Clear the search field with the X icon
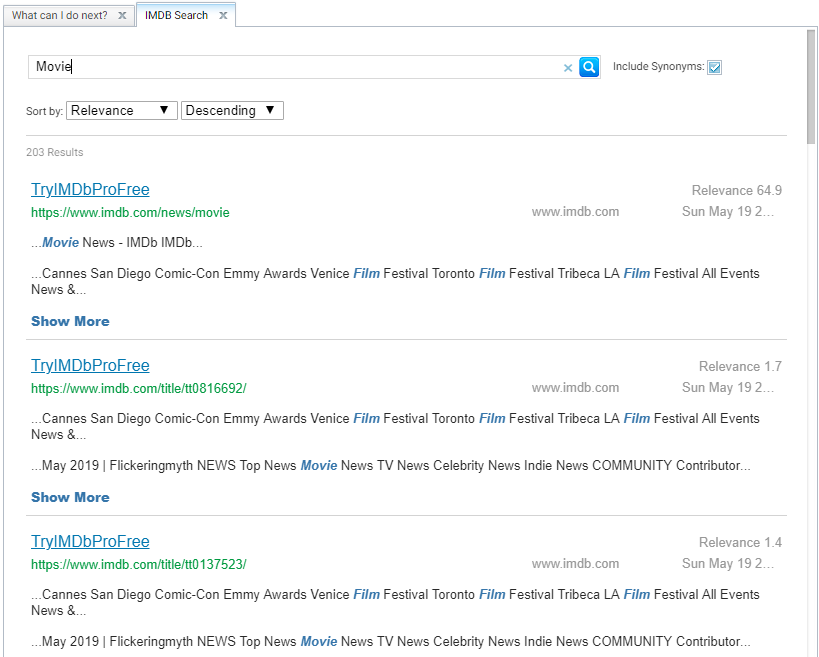The image size is (819, 657). (568, 68)
